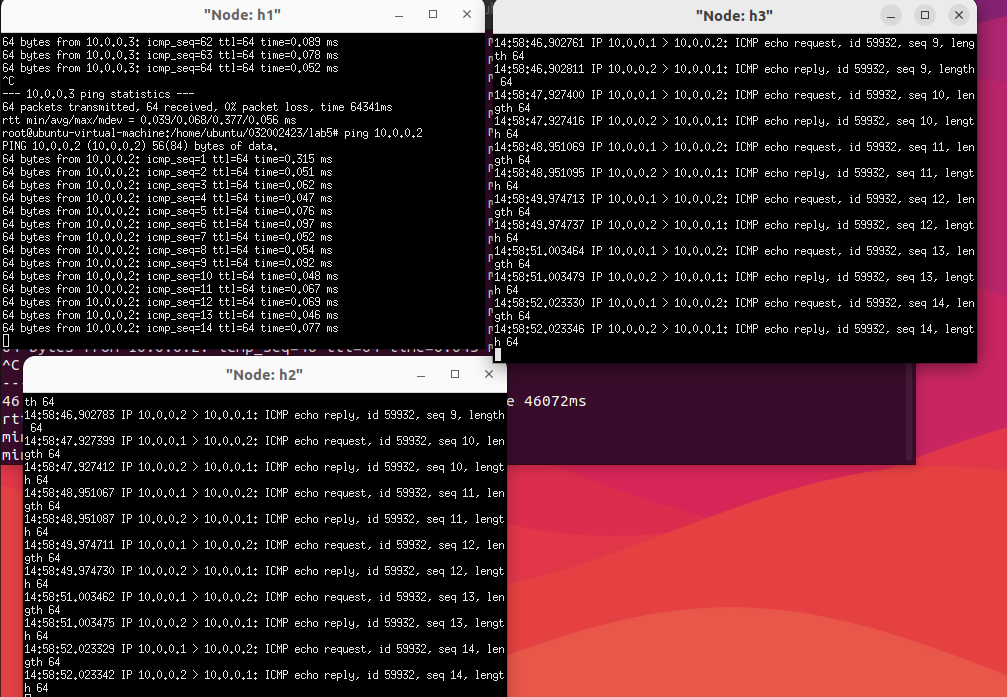Screen dimensions: 1007x697
Task: Click h3 line 14:58:52.023346 echo reply
Action: (734, 335)
